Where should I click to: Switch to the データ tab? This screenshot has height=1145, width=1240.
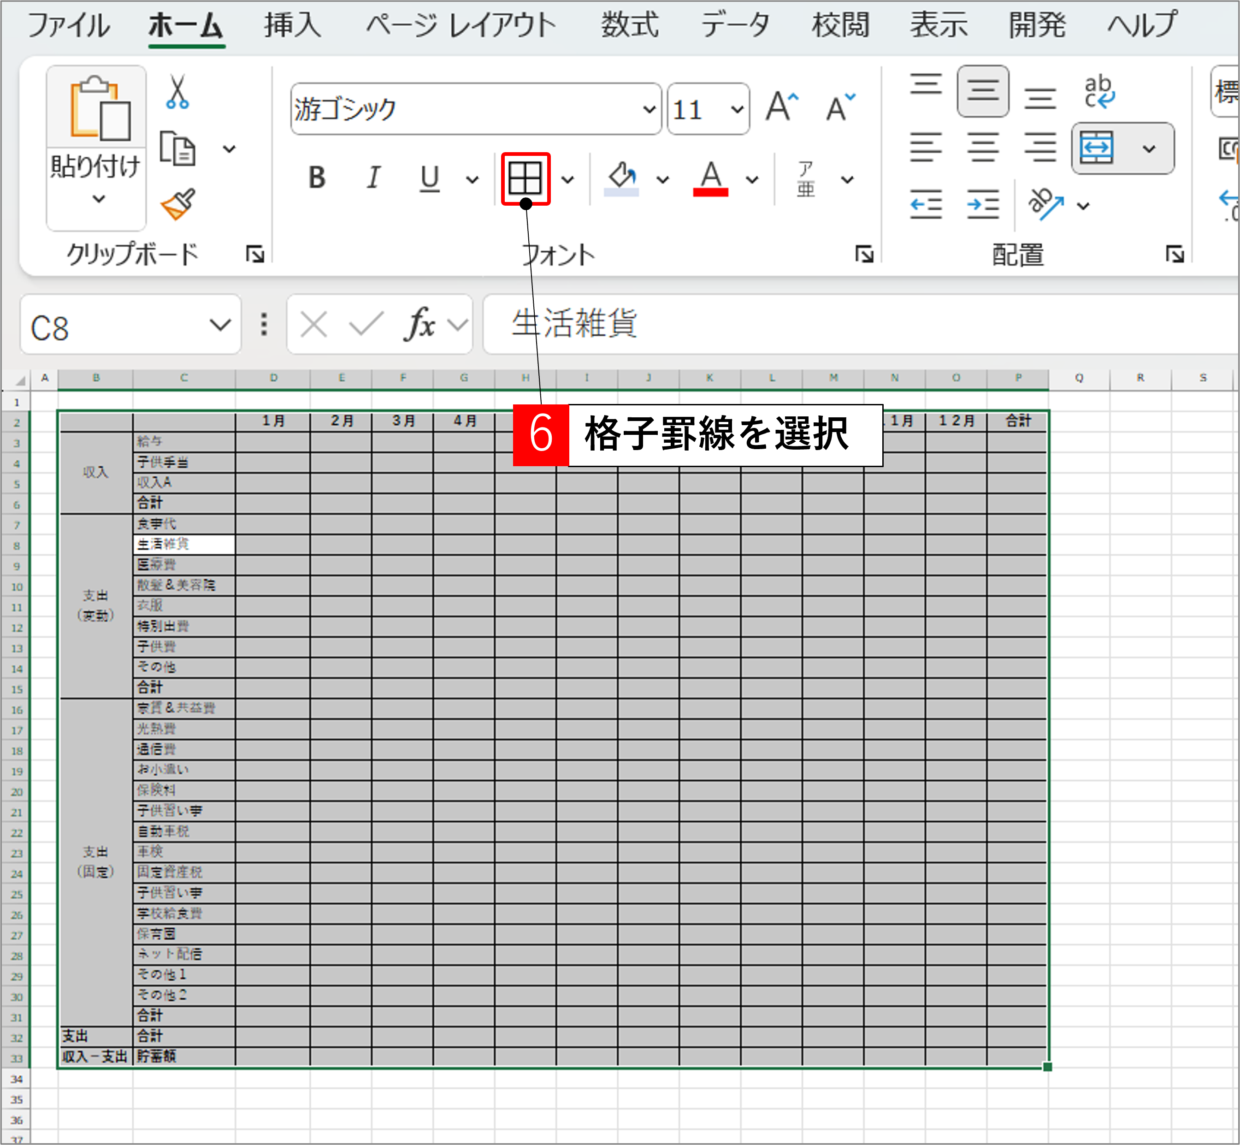(735, 24)
